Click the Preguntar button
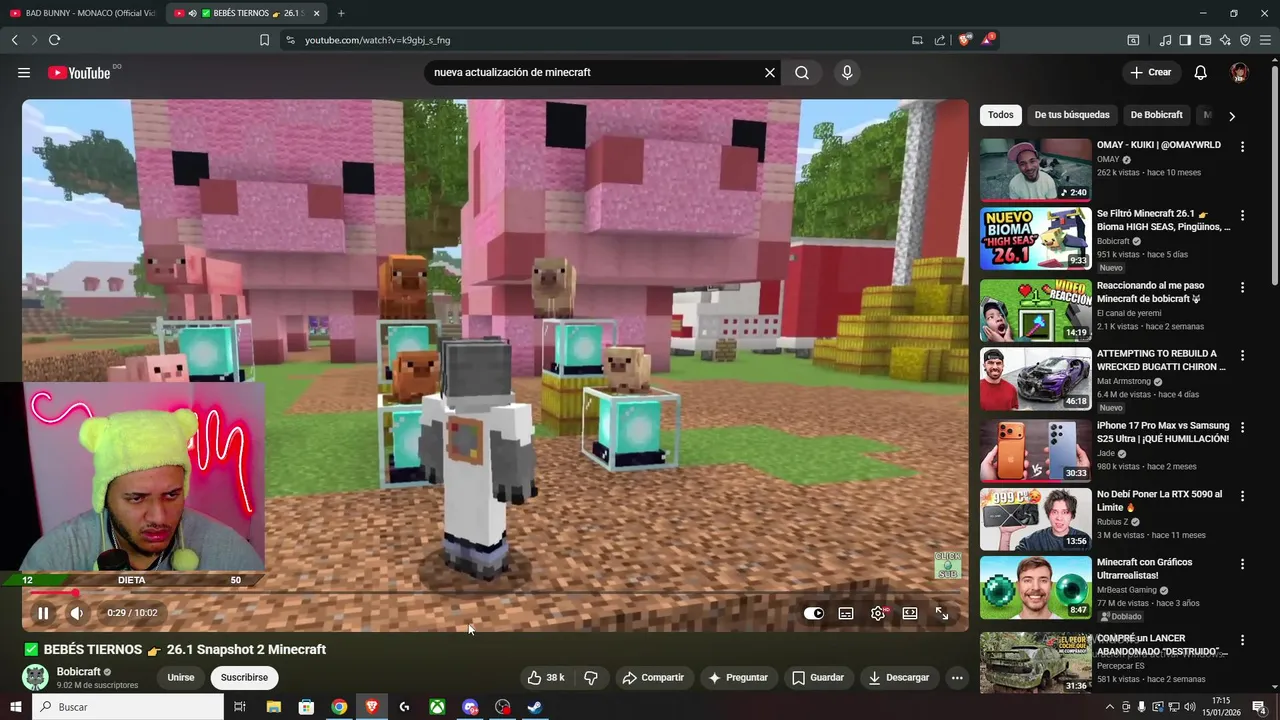The image size is (1280, 720). pyautogui.click(x=738, y=677)
